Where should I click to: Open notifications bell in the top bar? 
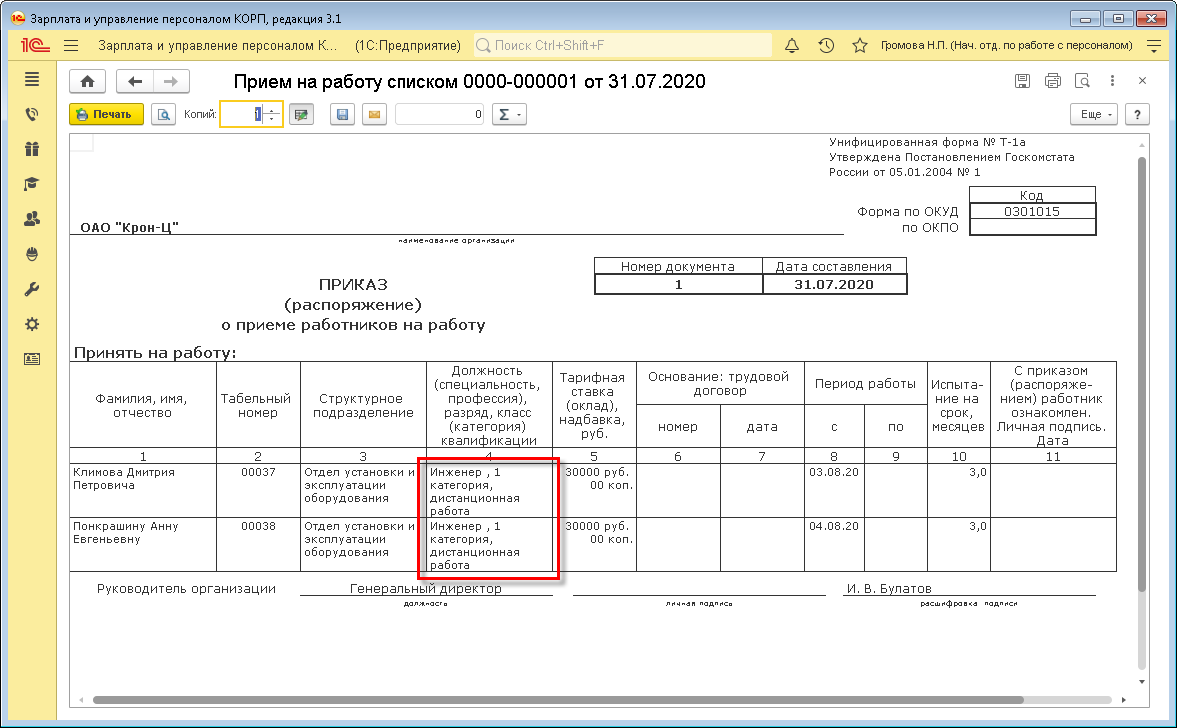792,46
